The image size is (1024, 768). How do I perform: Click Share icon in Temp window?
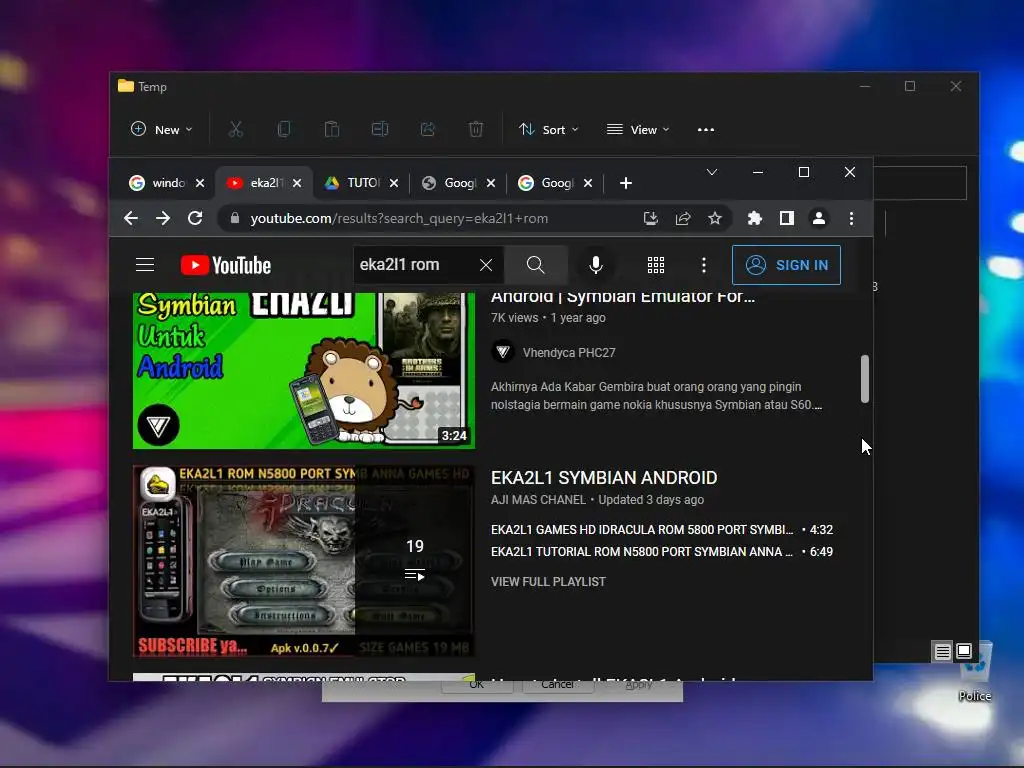pyautogui.click(x=428, y=129)
